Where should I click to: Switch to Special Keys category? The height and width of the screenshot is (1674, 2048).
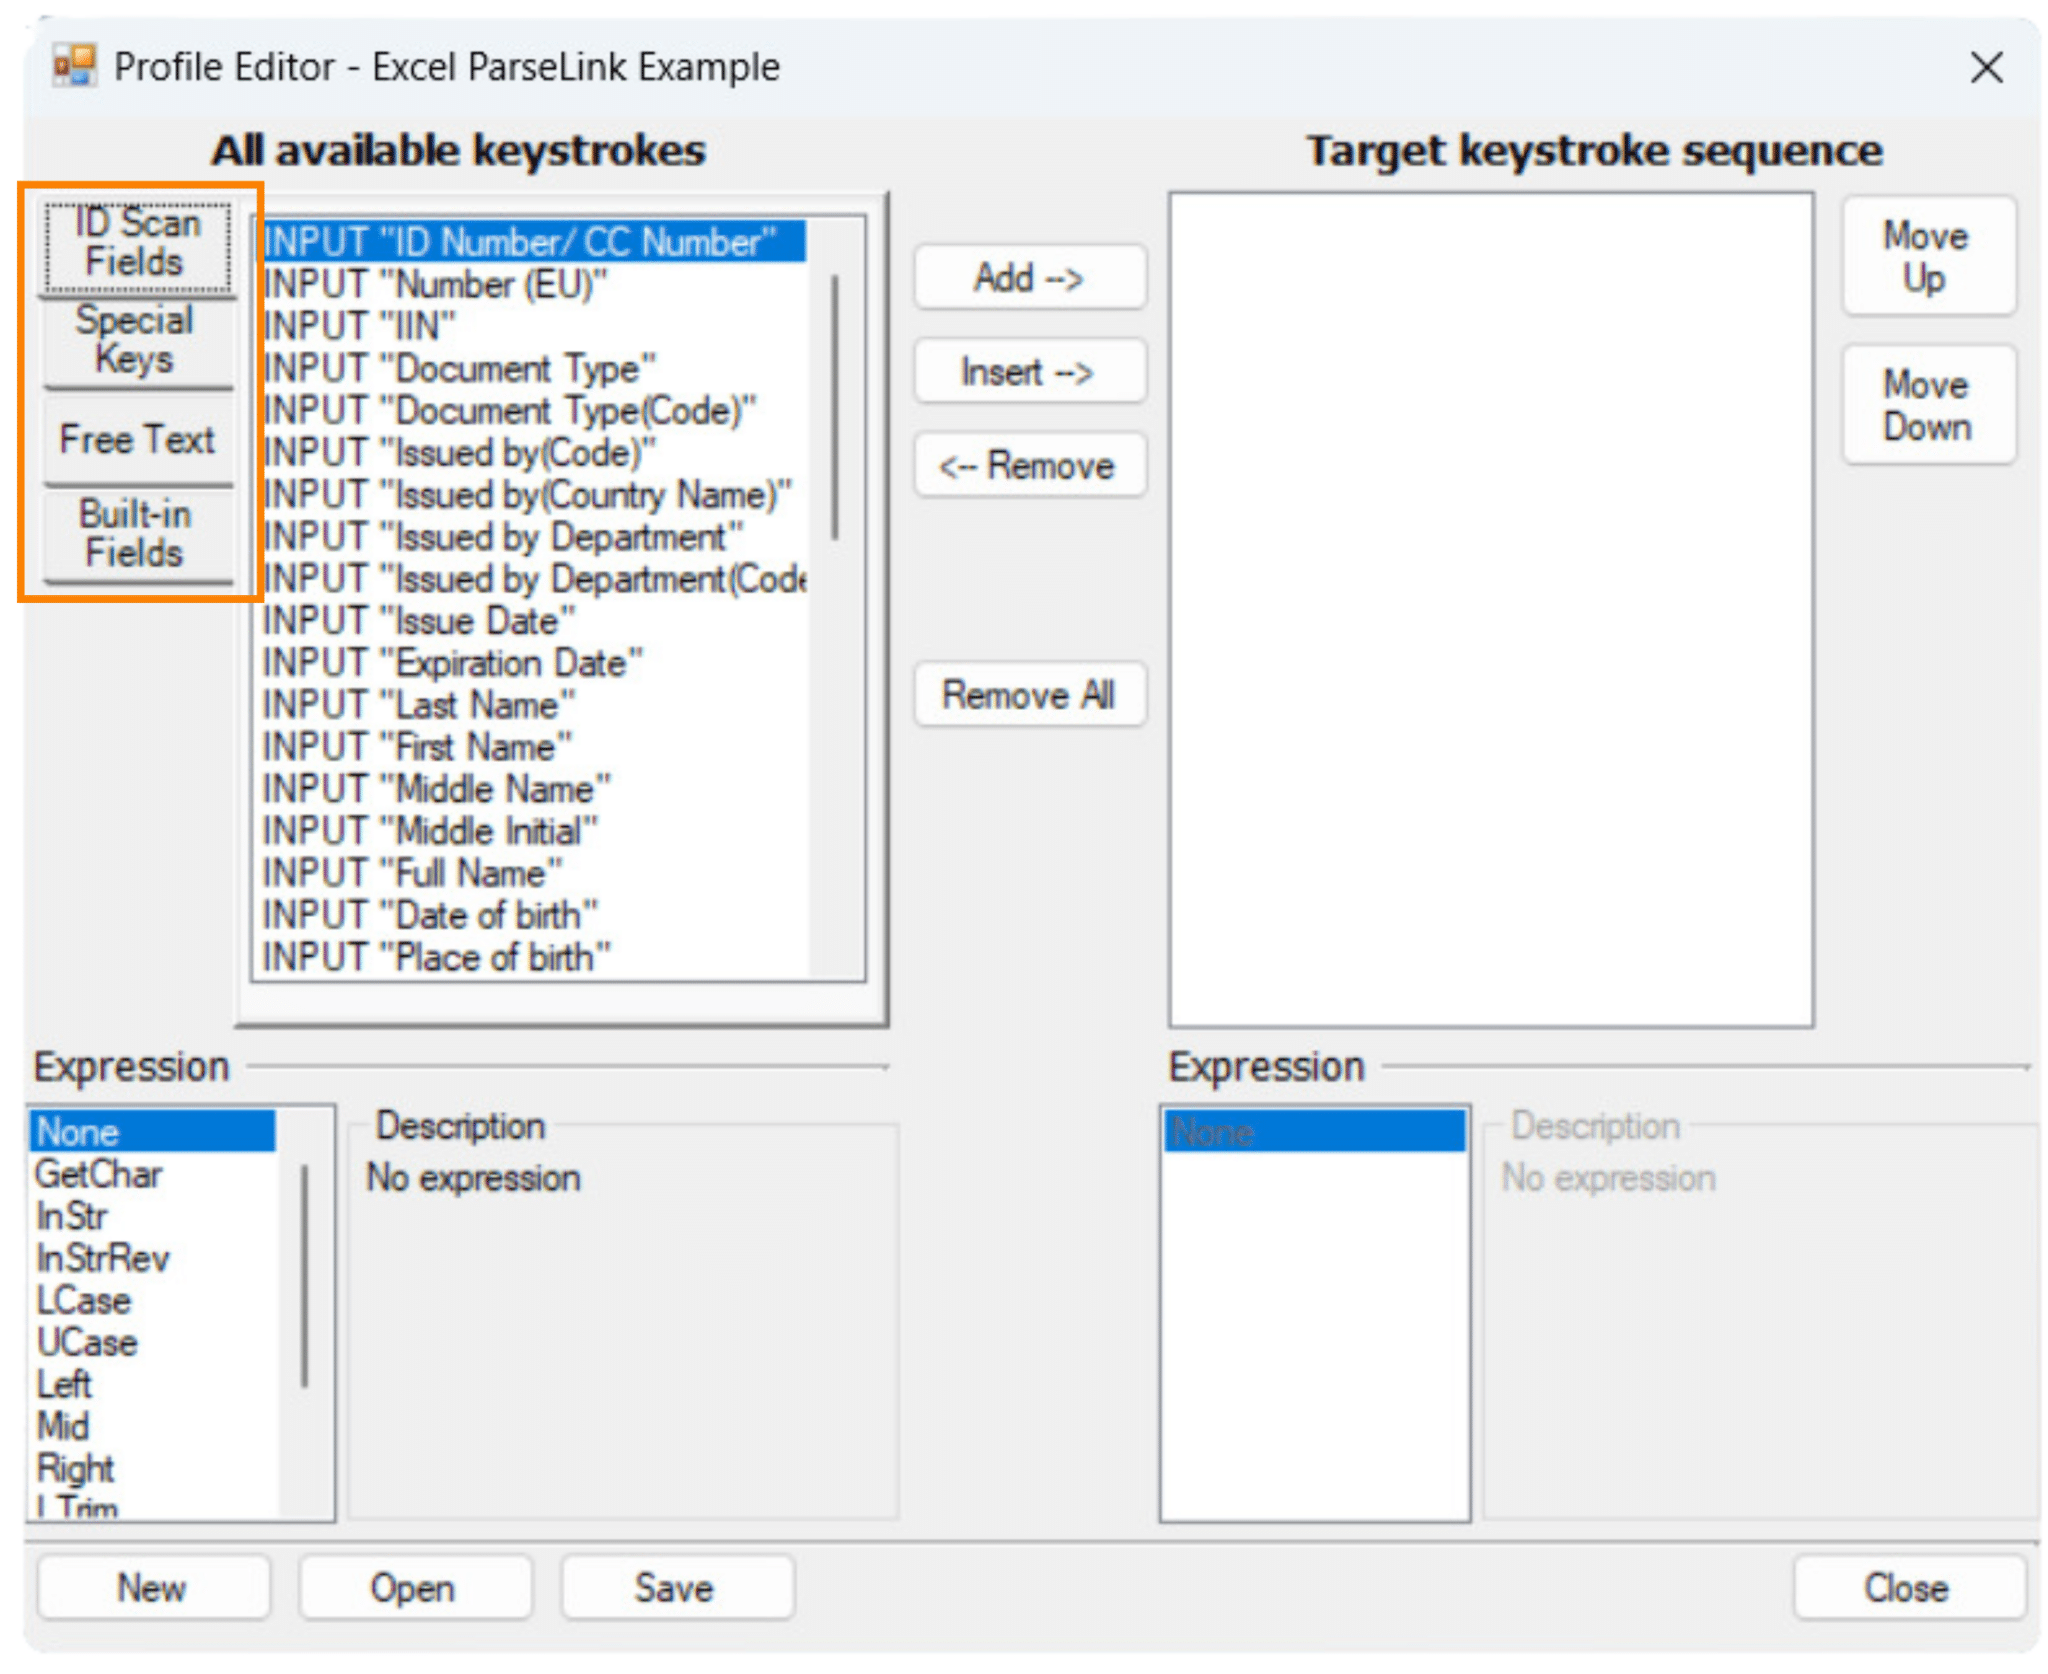137,340
